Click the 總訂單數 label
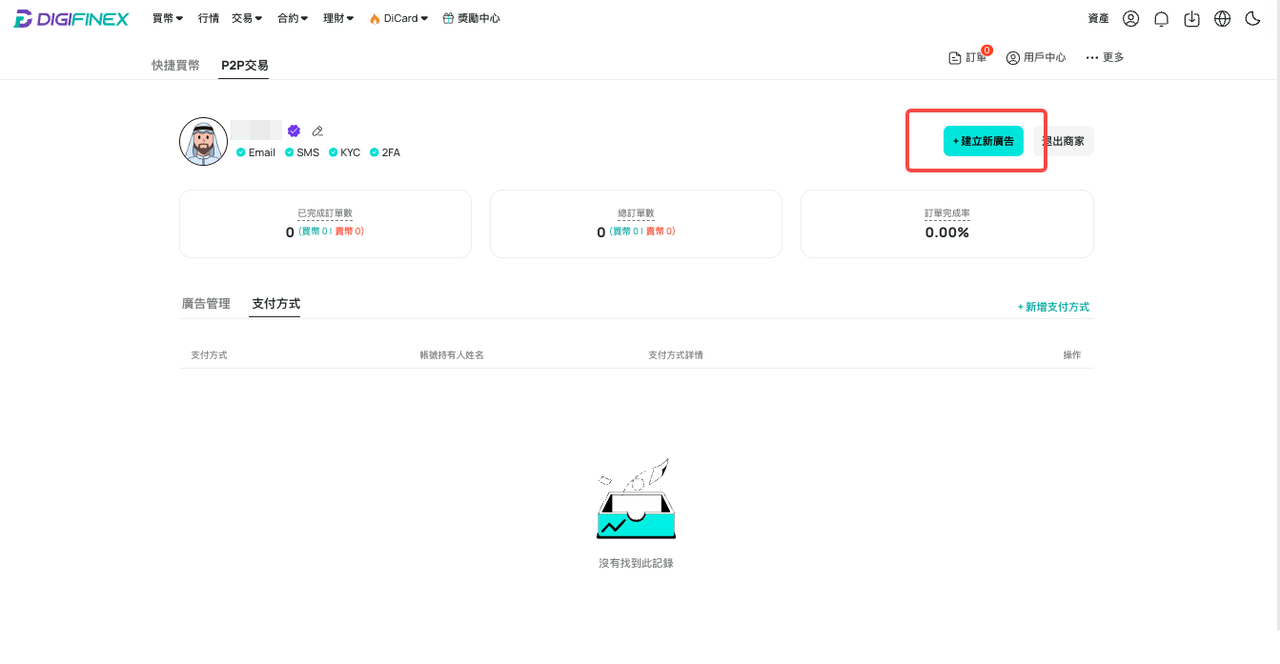 (636, 213)
